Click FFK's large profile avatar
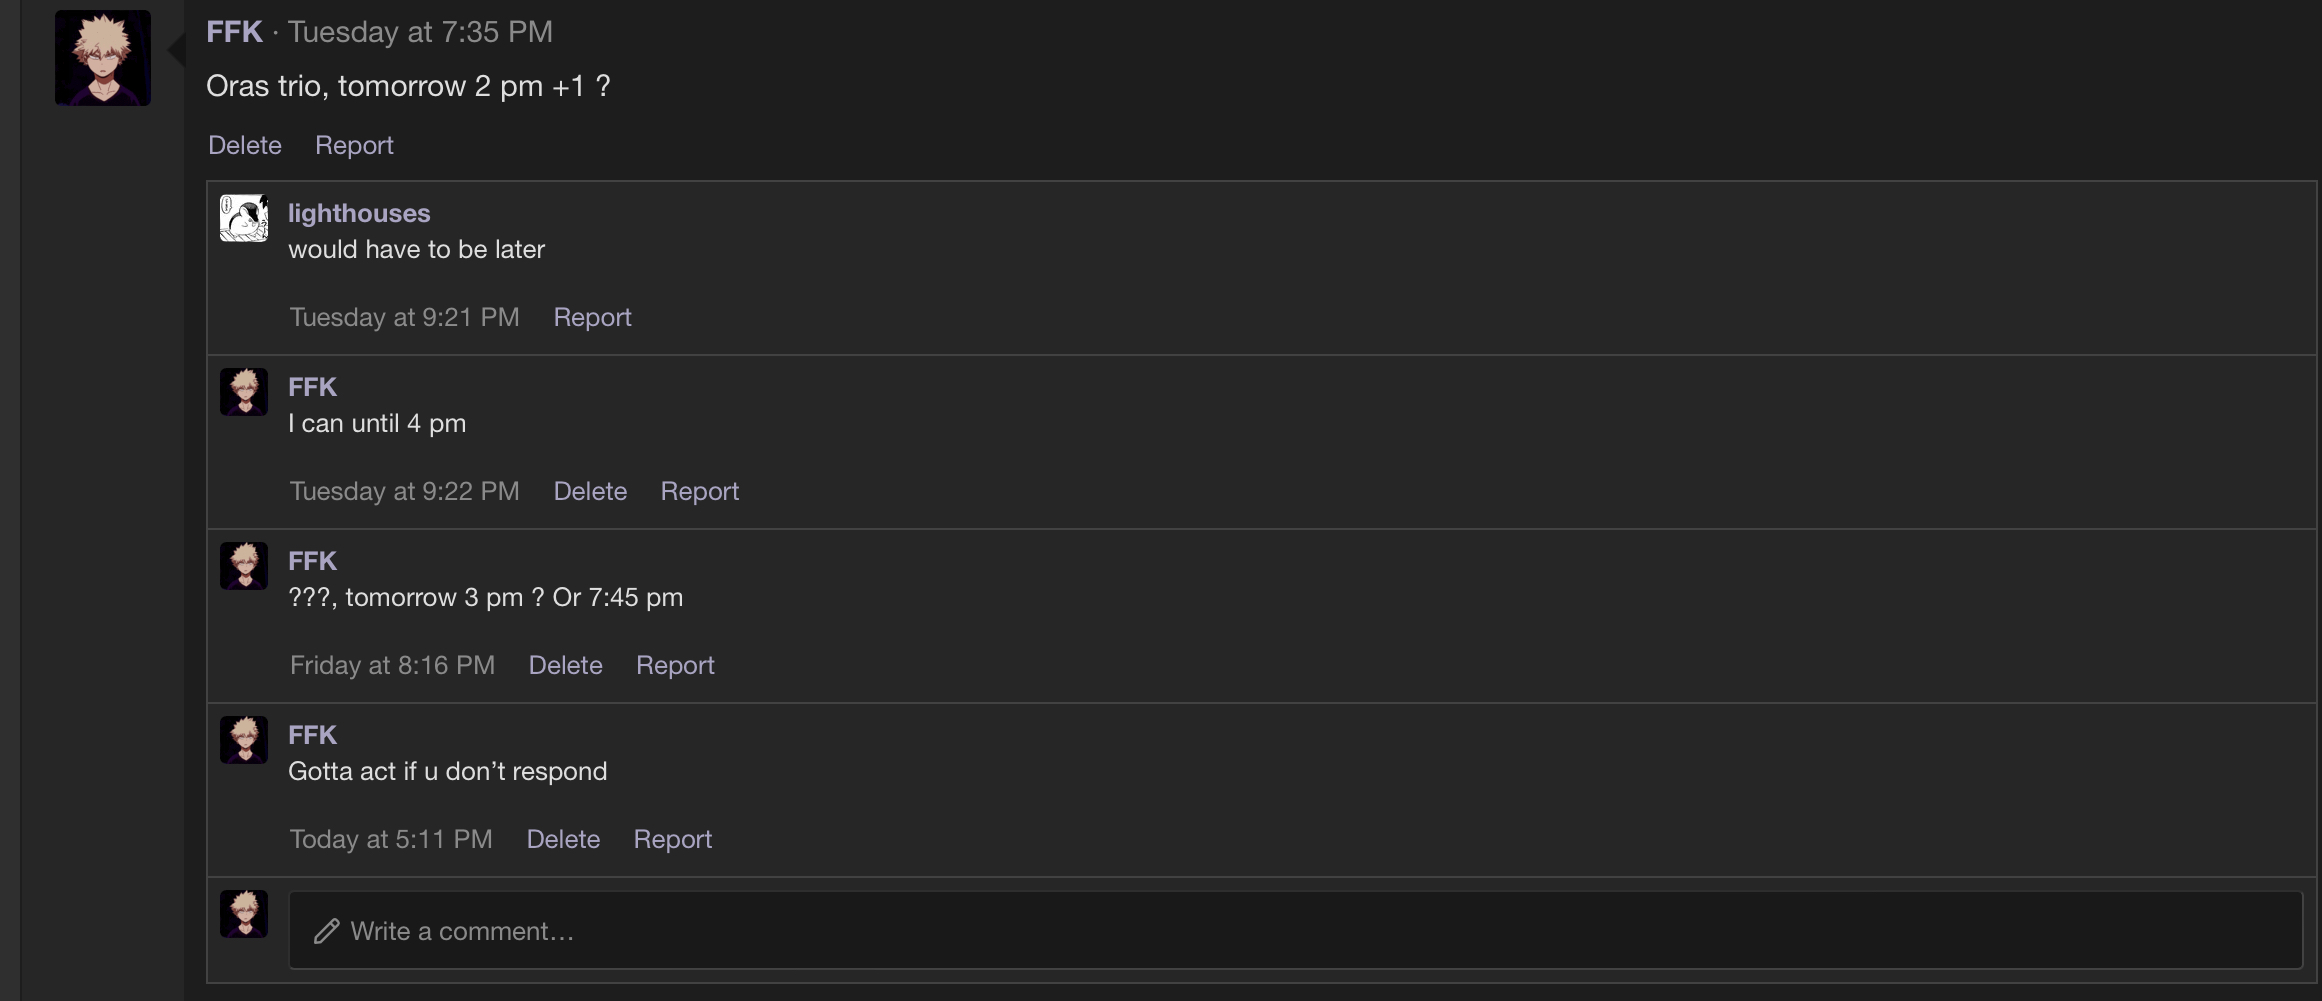This screenshot has height=1001, width=2322. click(x=103, y=58)
